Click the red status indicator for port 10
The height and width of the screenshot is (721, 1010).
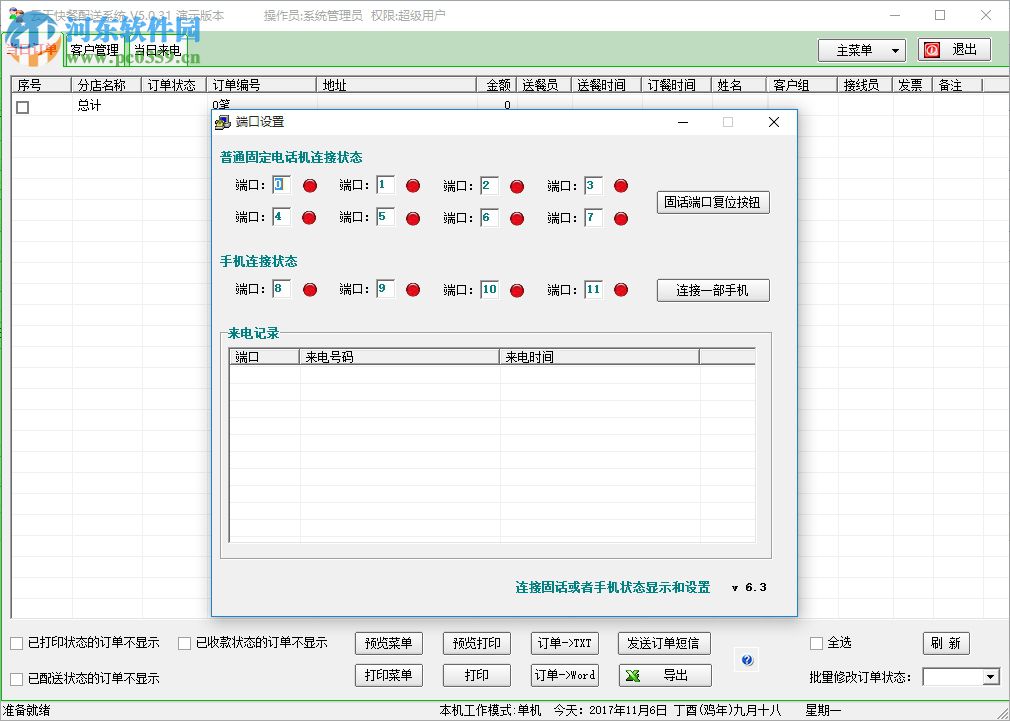coord(517,291)
